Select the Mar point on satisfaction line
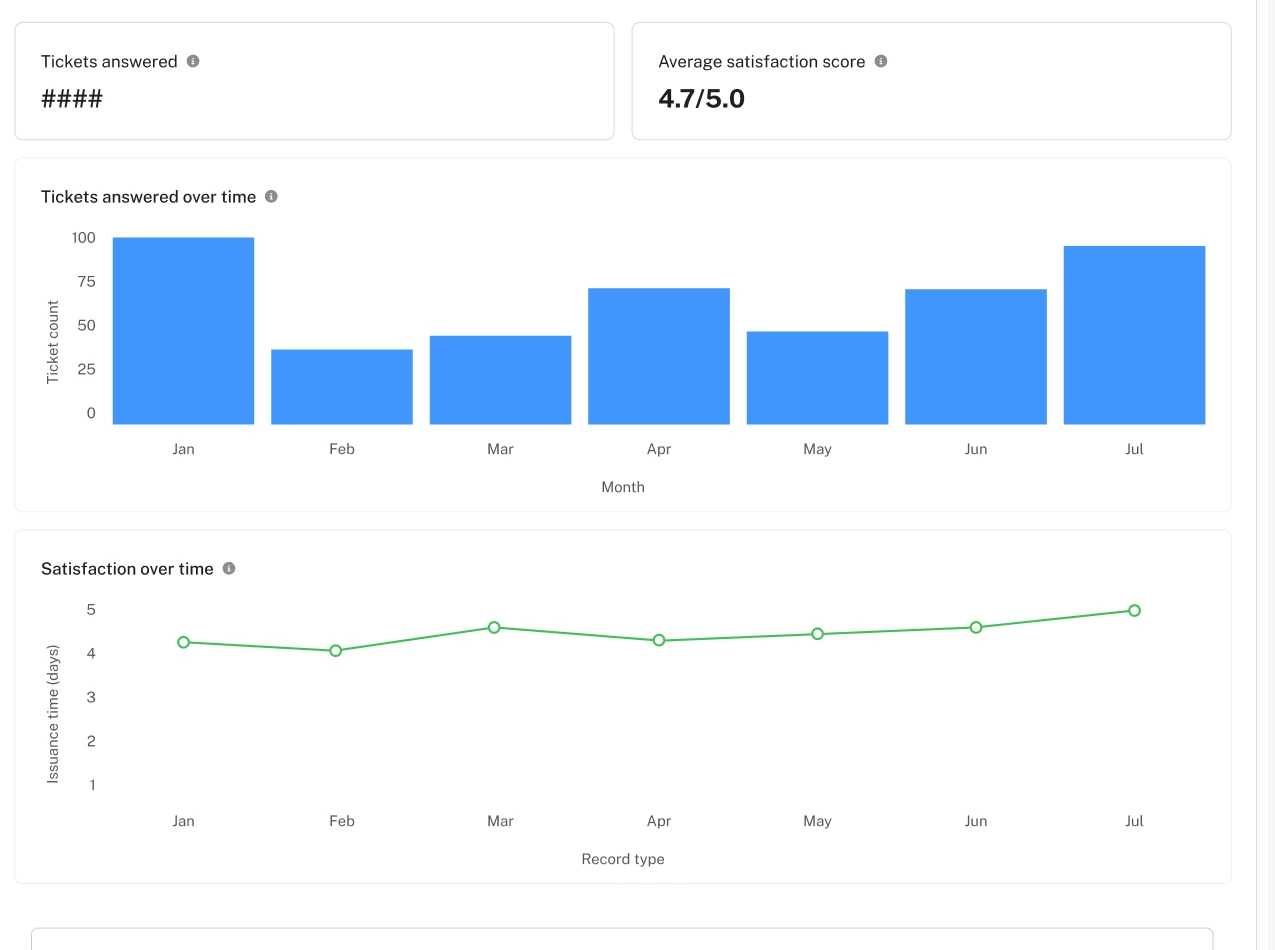1275x950 pixels. click(x=494, y=627)
